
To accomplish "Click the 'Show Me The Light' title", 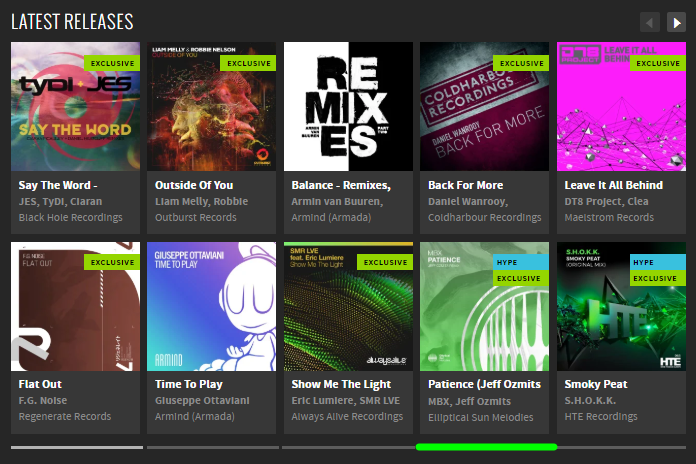I will [341, 384].
